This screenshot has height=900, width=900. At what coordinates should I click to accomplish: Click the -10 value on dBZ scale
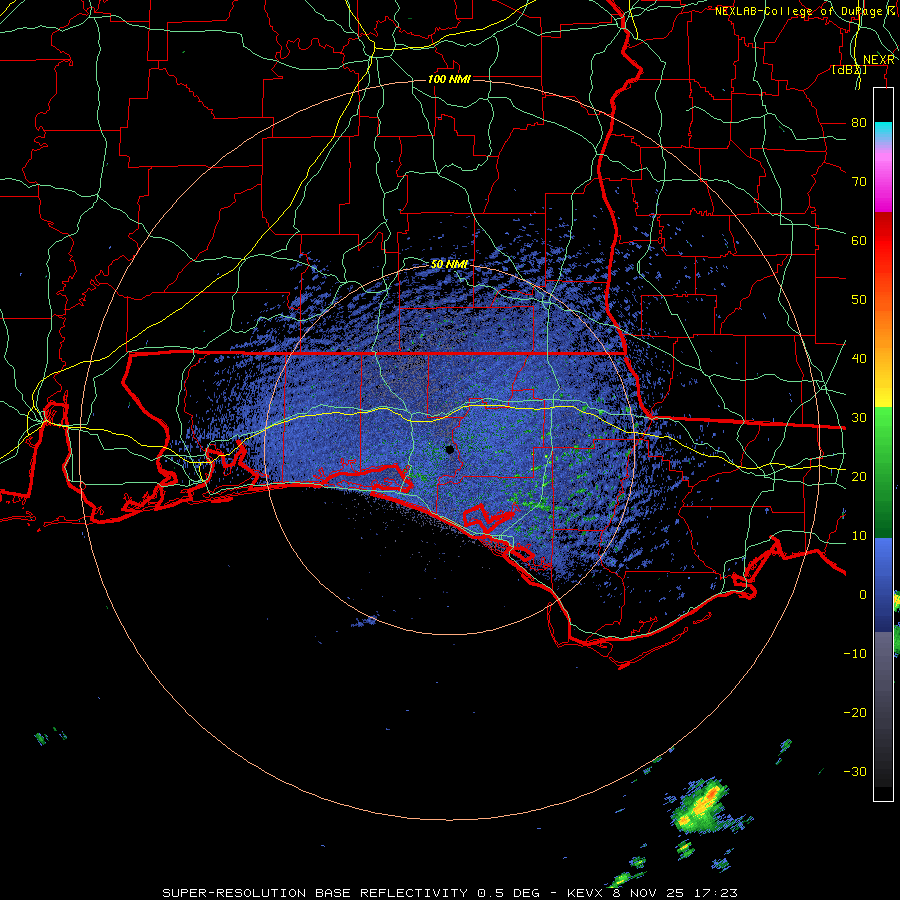pos(855,653)
